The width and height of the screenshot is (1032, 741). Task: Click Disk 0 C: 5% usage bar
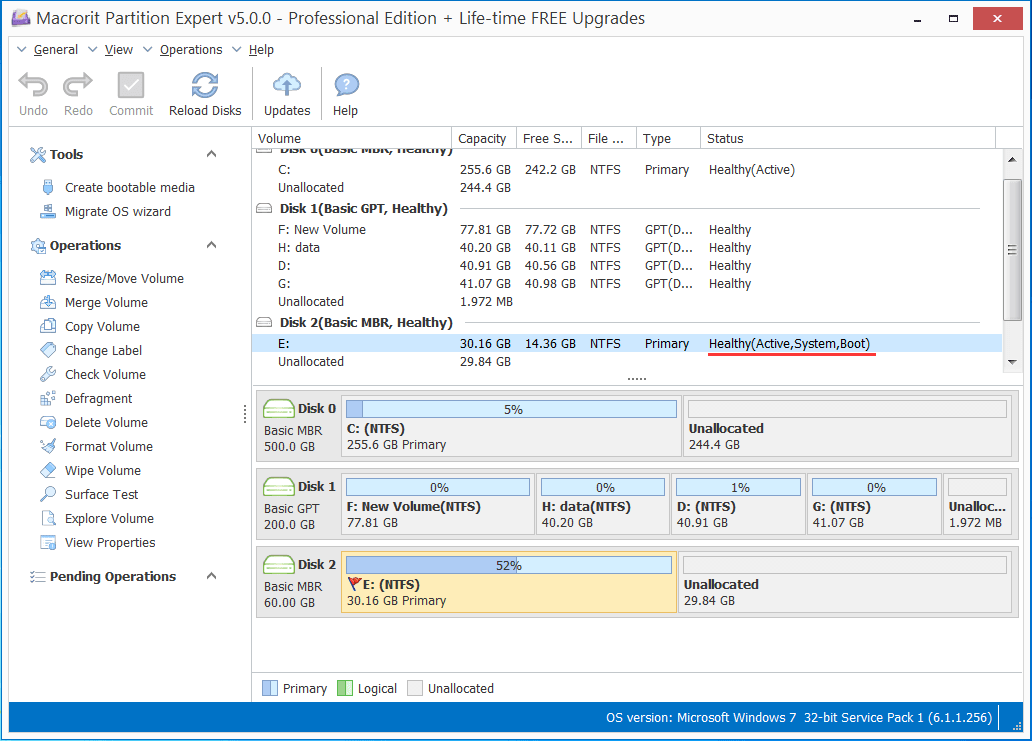[511, 409]
